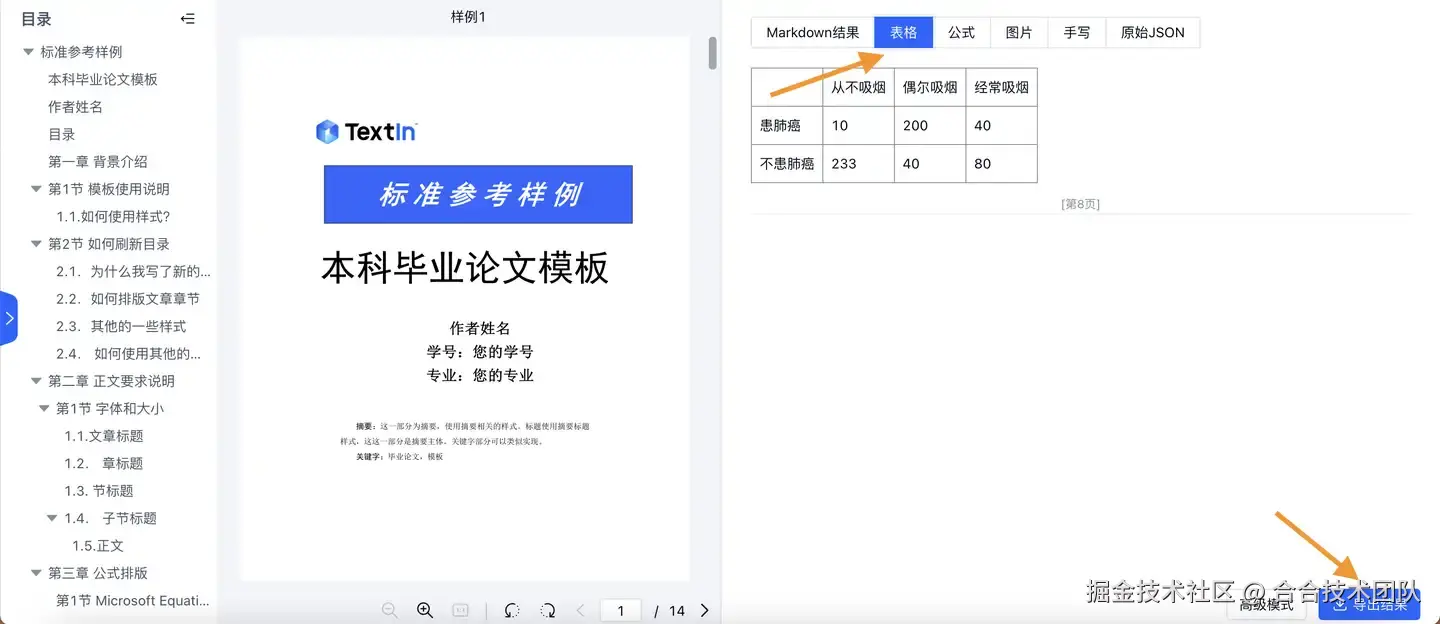Viewport: 1440px width, 624px height.
Task: Click the table cell with 80
Action: click(x=1002, y=163)
